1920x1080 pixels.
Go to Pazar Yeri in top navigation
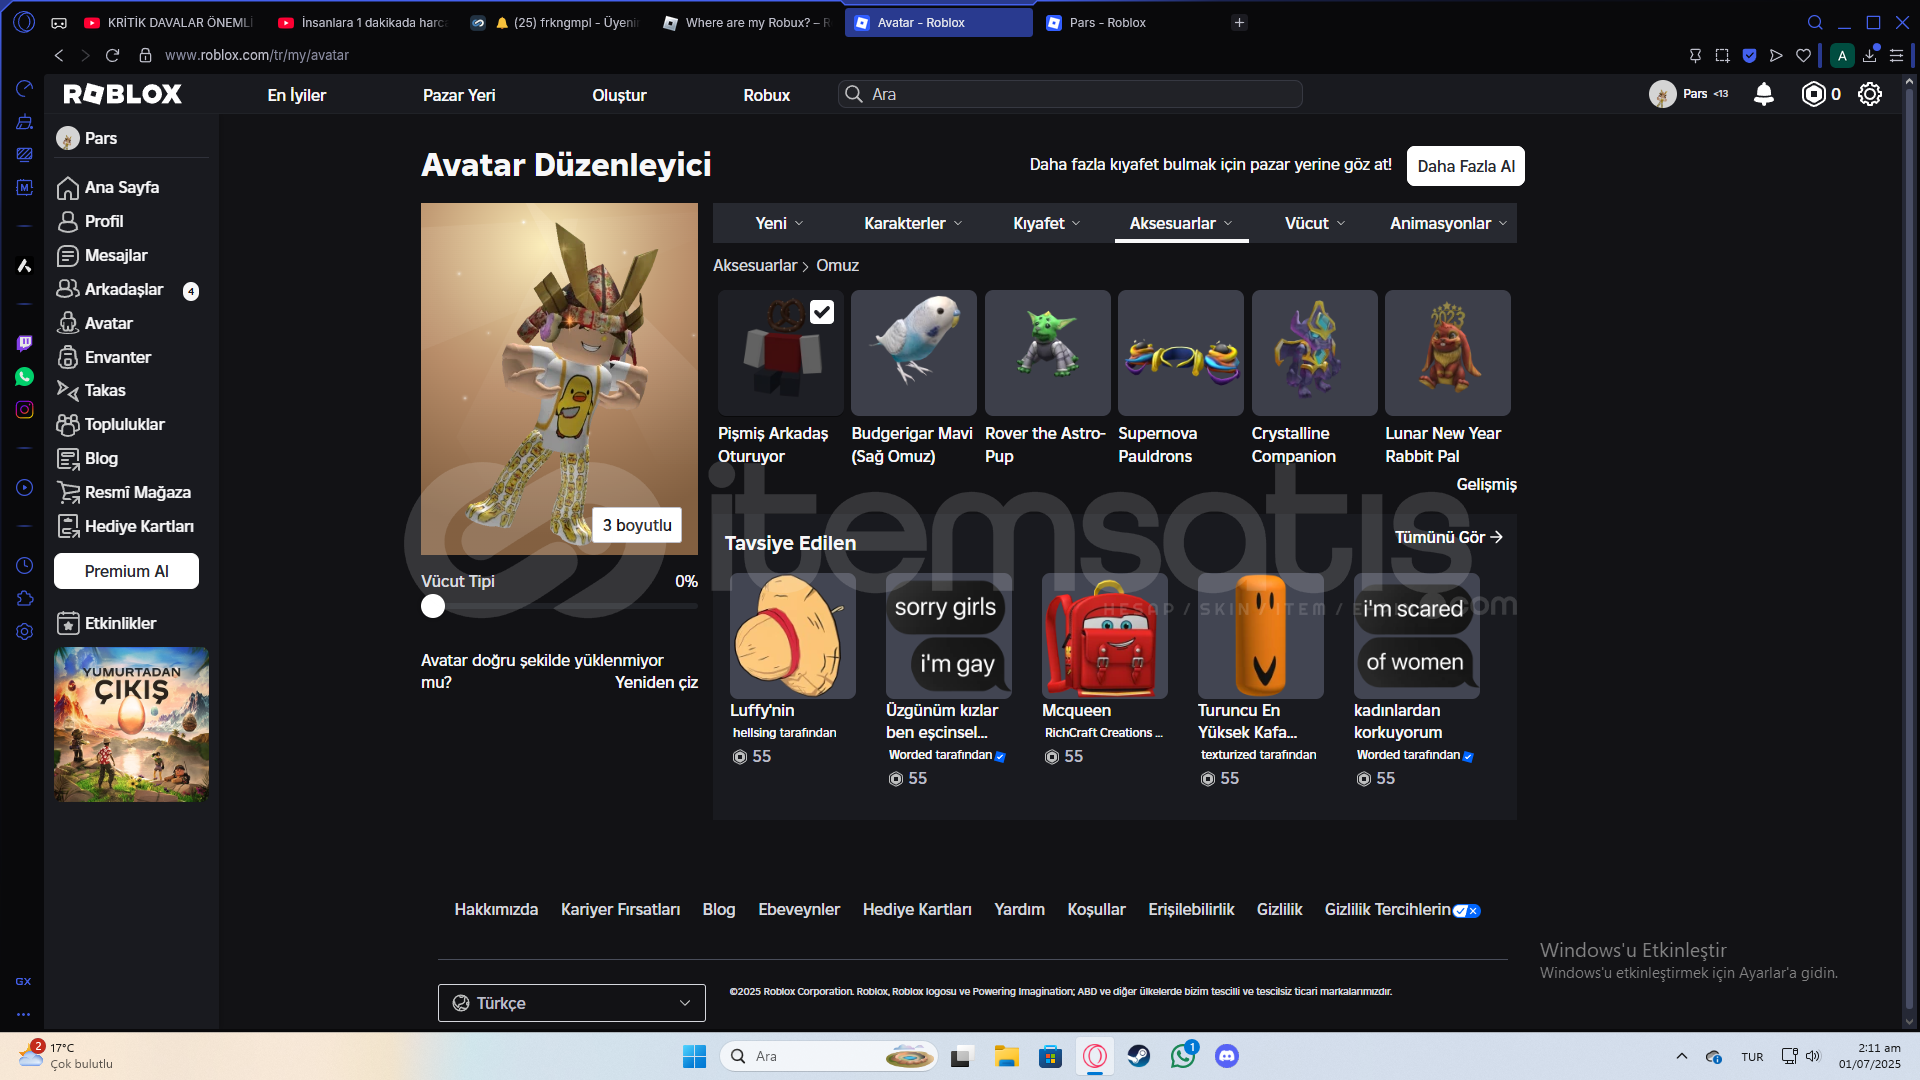pyautogui.click(x=459, y=95)
